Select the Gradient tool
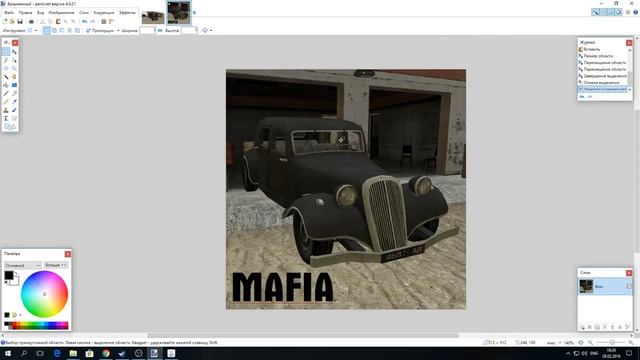The width and height of the screenshot is (640, 360). (x=14, y=85)
